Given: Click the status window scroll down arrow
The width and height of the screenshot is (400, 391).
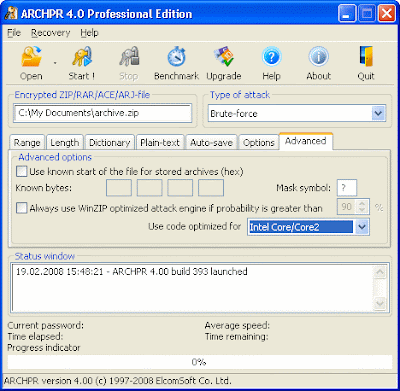Looking at the screenshot, I should pyautogui.click(x=380, y=304).
